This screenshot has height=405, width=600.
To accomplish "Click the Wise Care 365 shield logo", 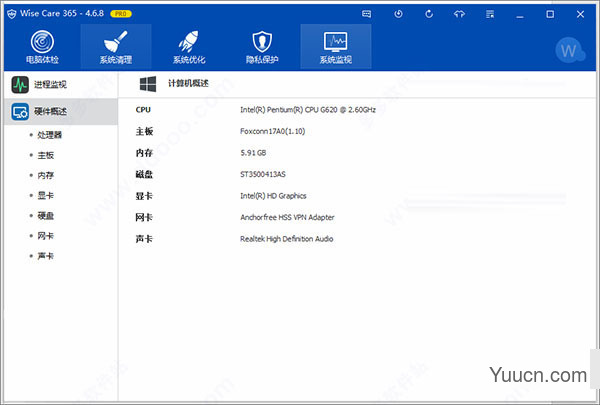I will click(12, 14).
